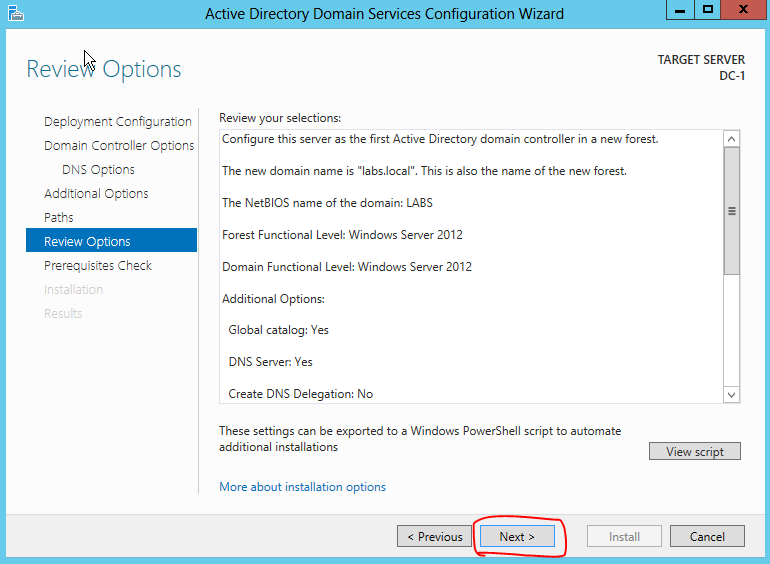Click the selections scrollbar thumb
Screen dimensions: 770x564
[732, 211]
